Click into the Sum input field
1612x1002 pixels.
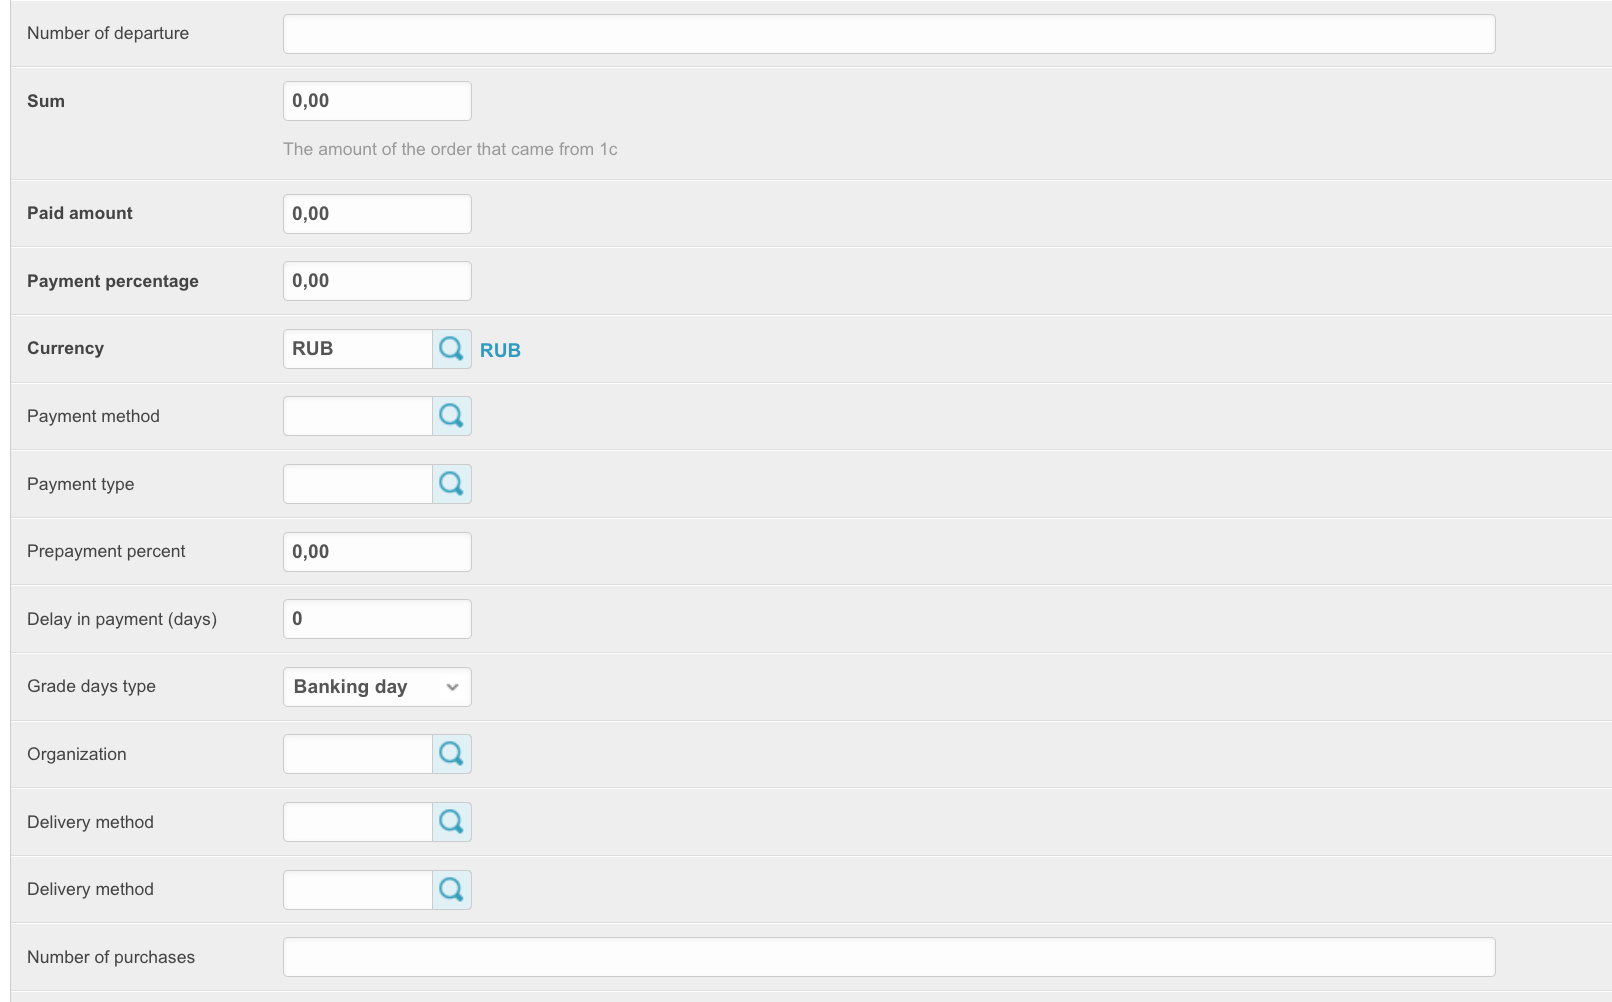pos(377,101)
